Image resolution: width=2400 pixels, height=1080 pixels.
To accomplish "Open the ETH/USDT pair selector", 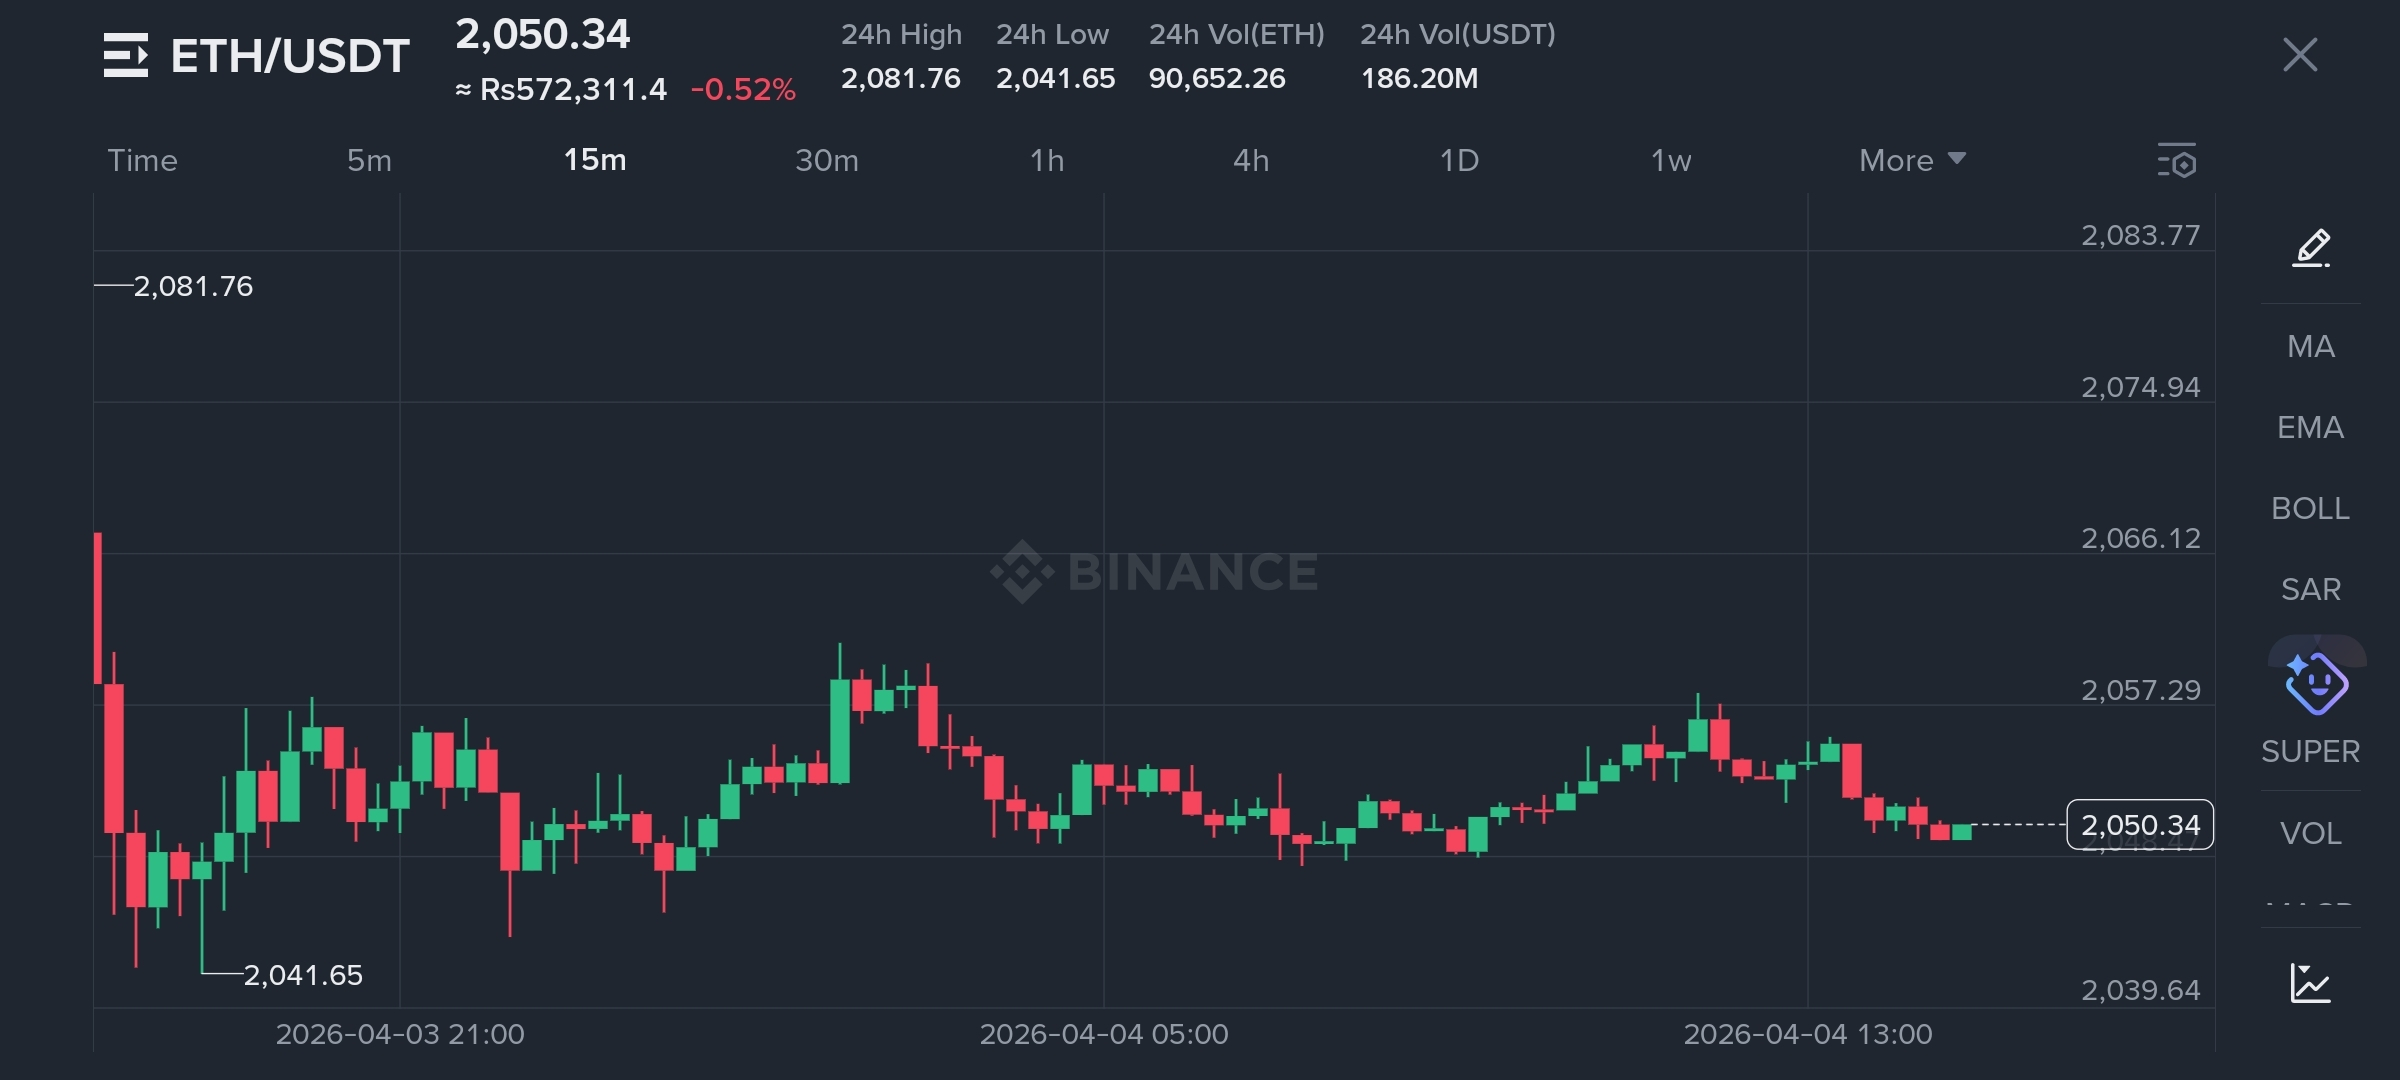I will point(290,56).
